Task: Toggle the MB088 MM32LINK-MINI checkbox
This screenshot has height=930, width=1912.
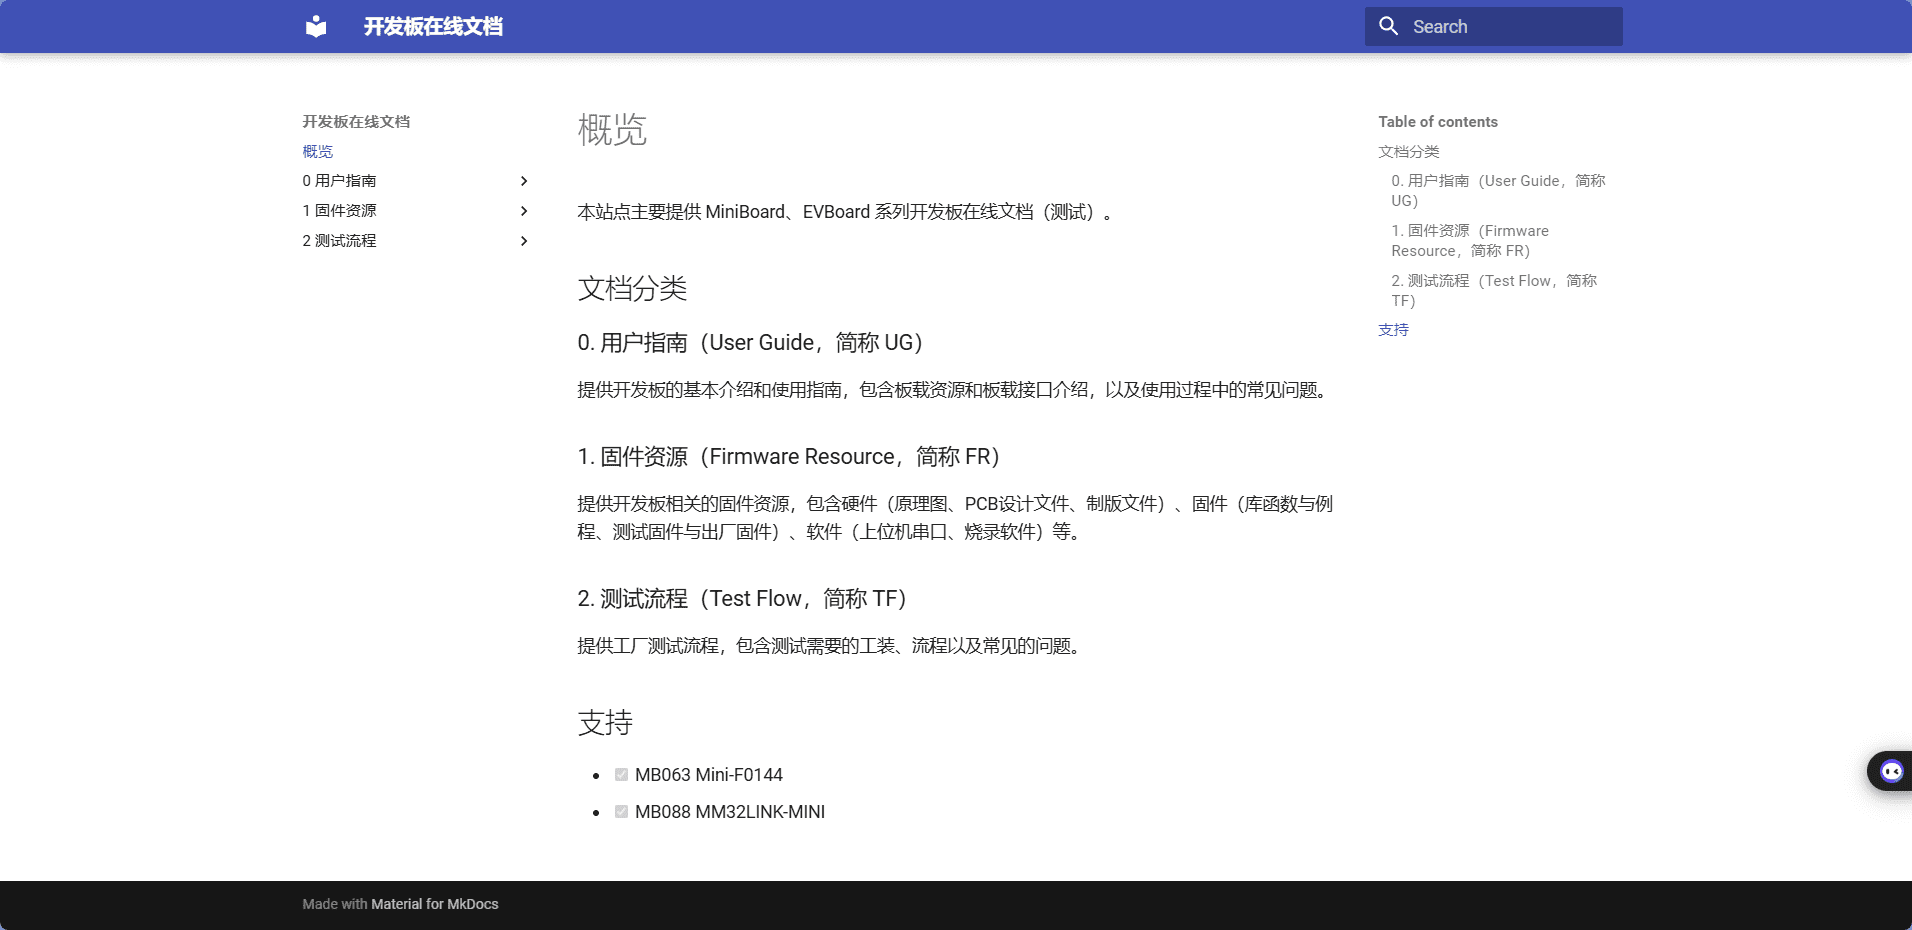Action: point(621,812)
